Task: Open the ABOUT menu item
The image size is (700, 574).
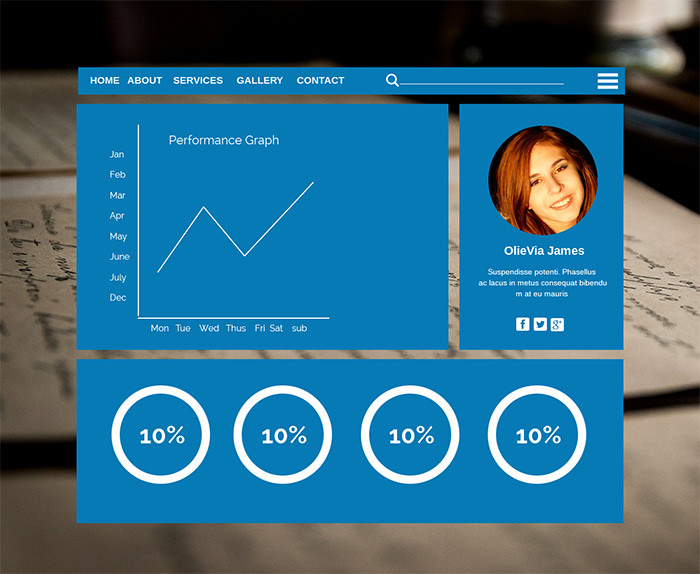Action: coord(144,81)
